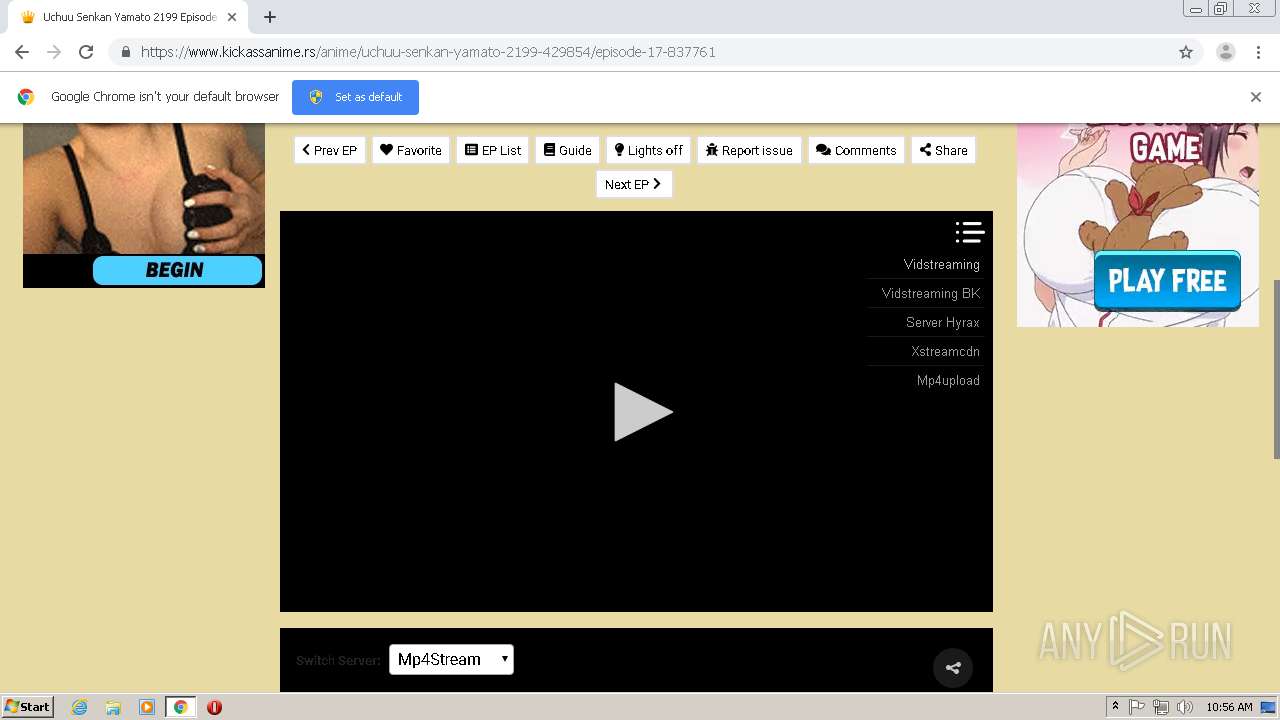Select the Mp4upload server
This screenshot has height=720, width=1280.
[x=948, y=380]
